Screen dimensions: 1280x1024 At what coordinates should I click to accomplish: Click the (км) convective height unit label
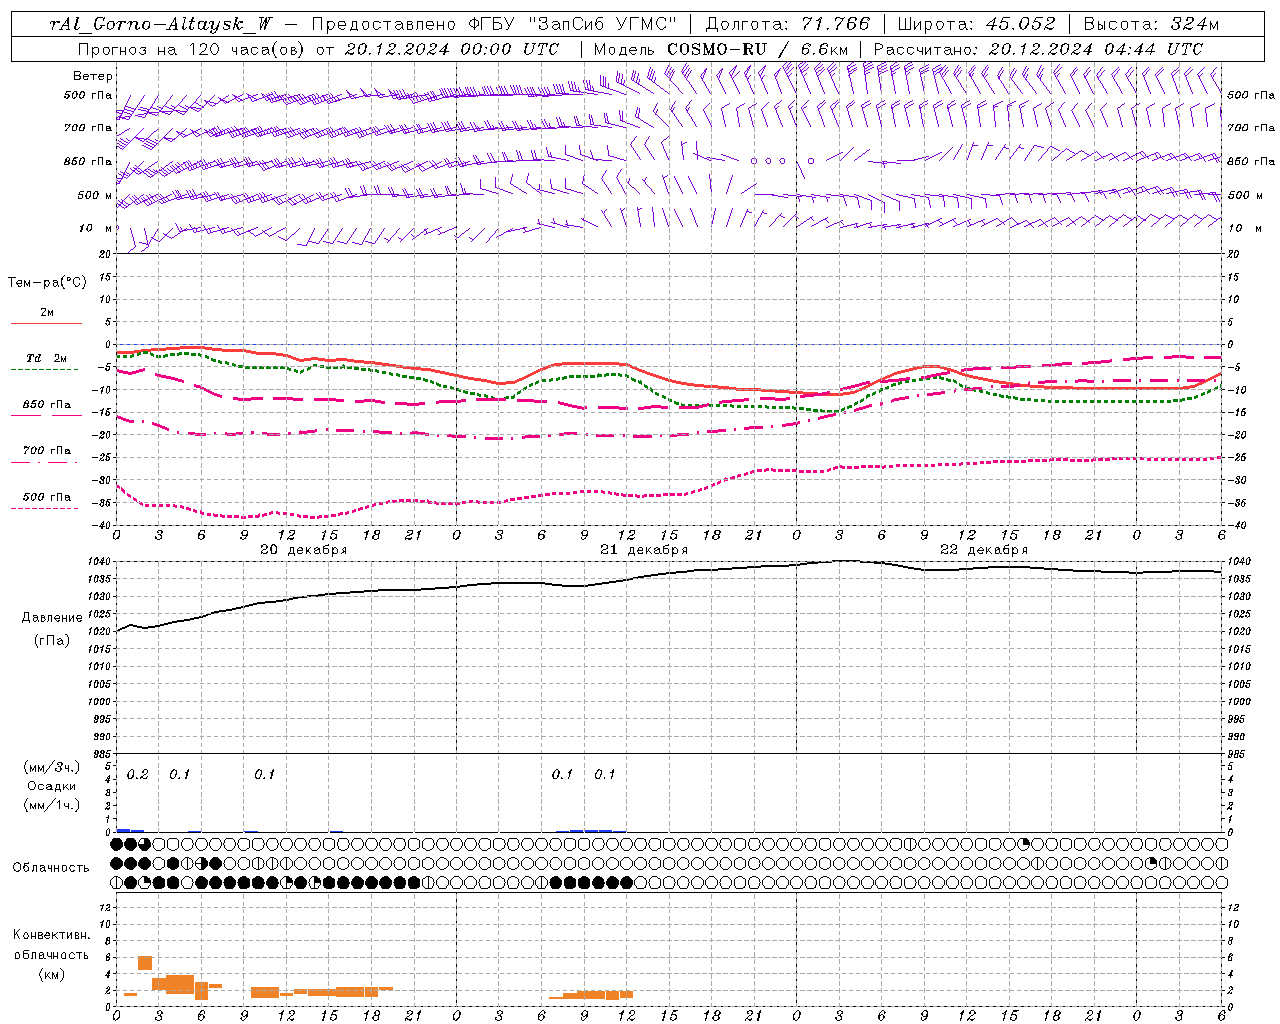(52, 974)
